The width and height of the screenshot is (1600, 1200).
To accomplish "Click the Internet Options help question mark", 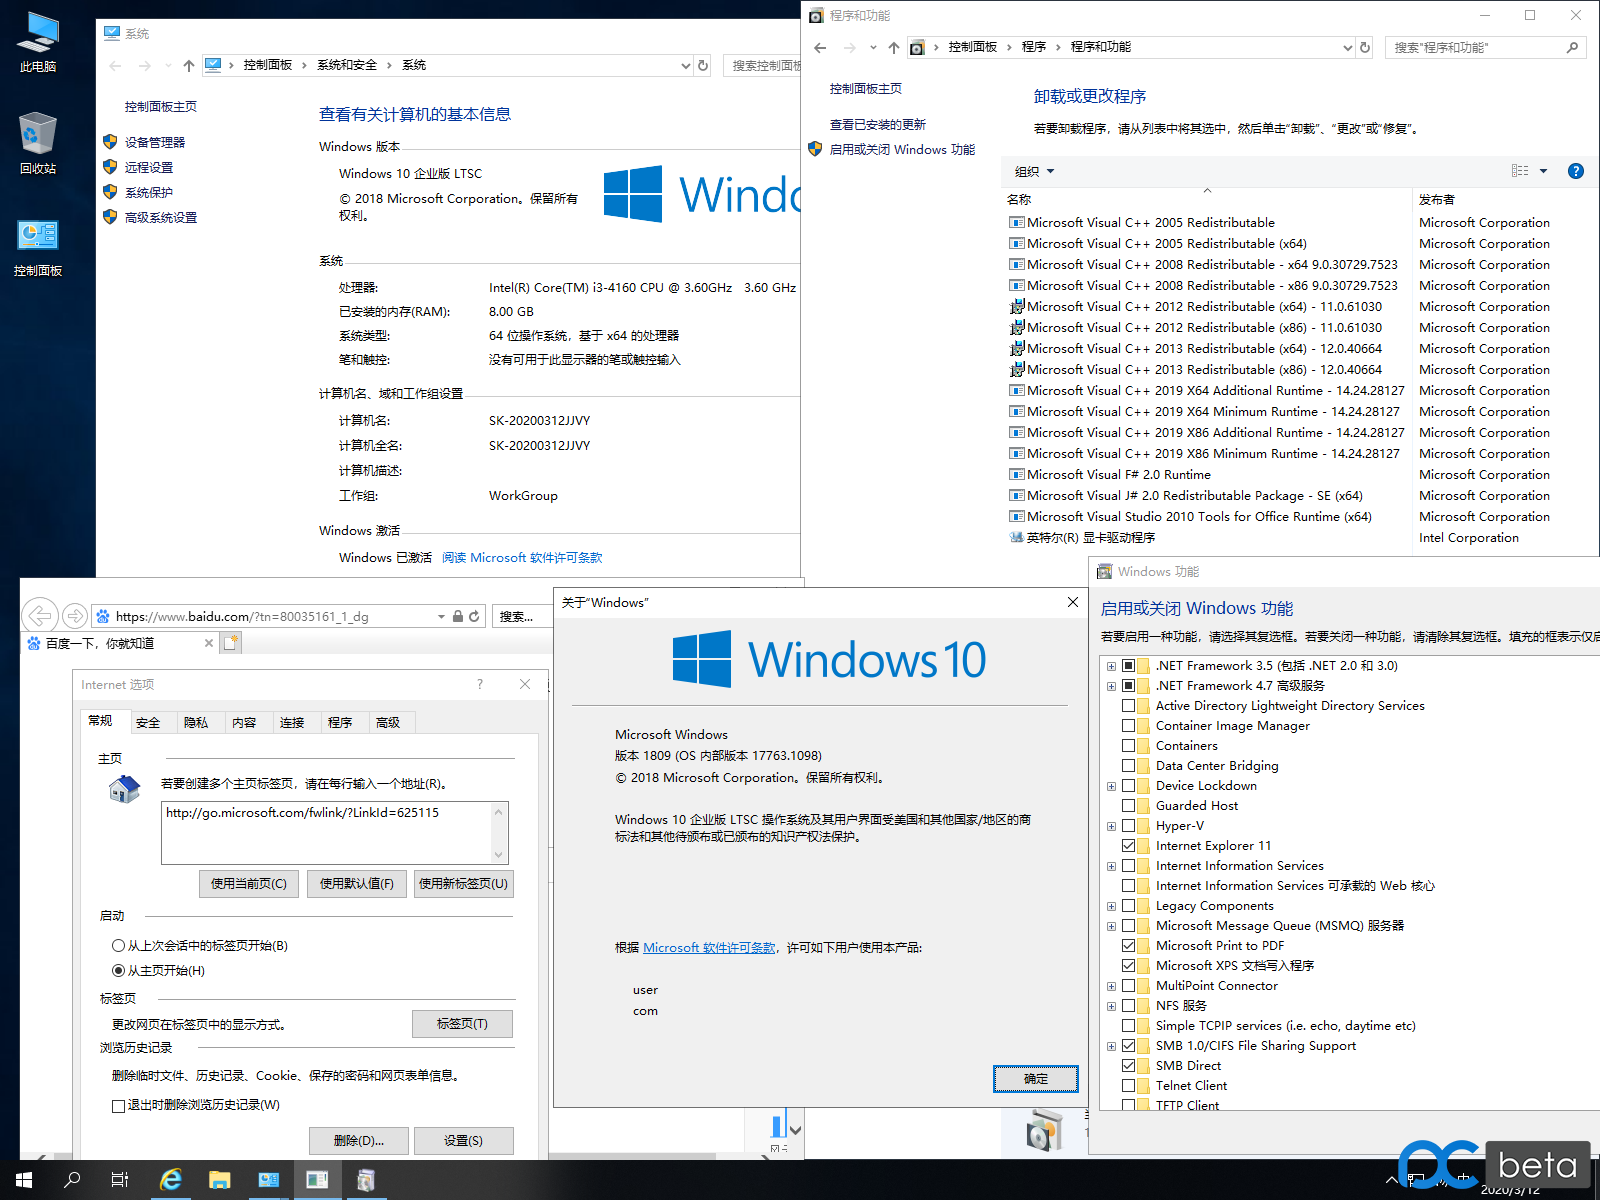I will pos(480,684).
